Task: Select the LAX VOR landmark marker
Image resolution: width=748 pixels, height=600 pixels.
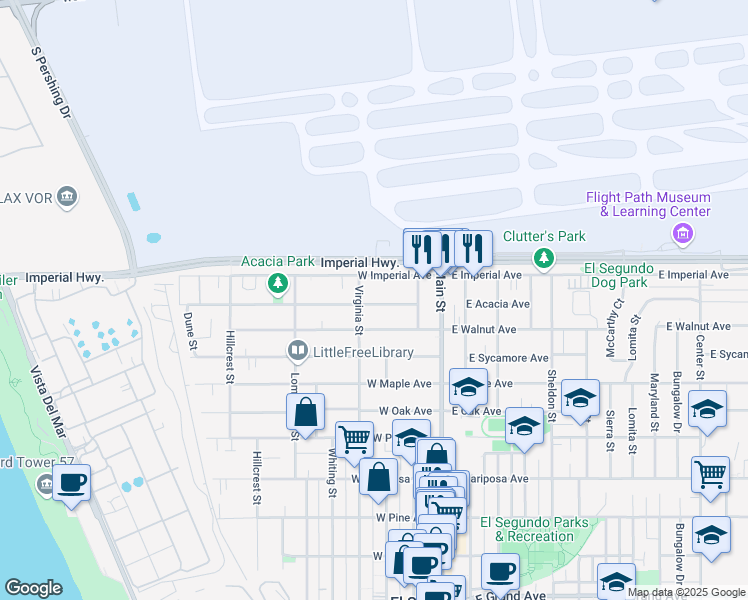Action: pos(67,196)
